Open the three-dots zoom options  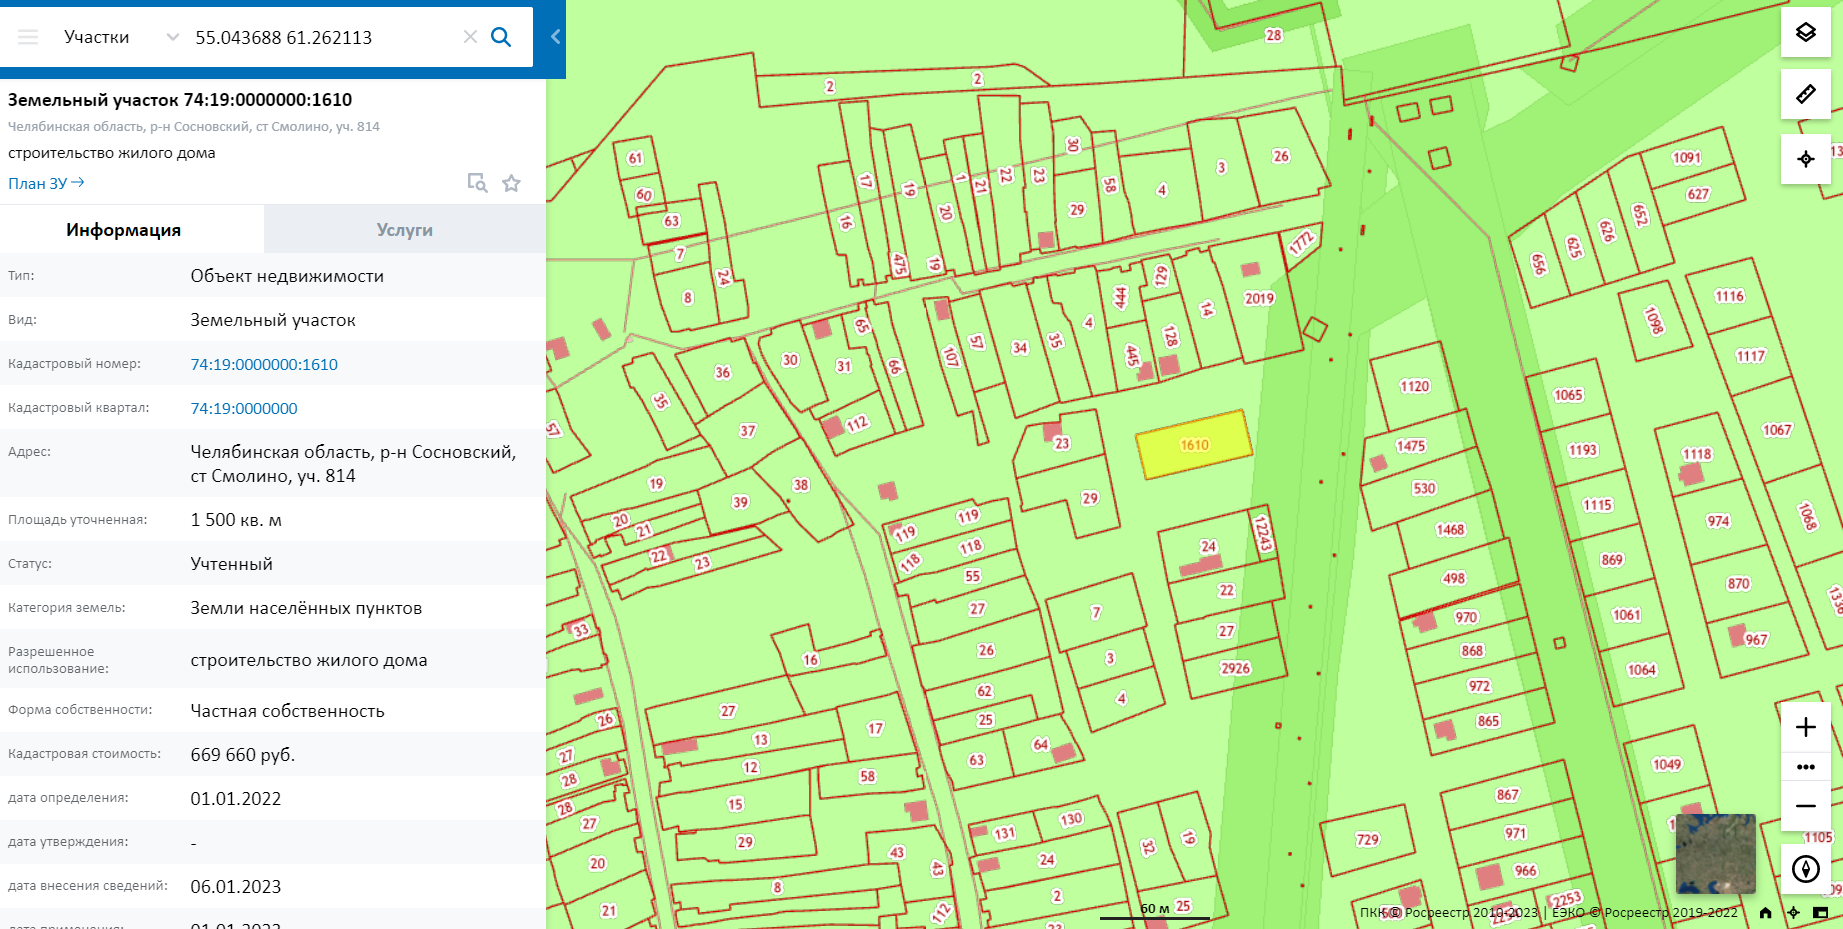(1805, 767)
